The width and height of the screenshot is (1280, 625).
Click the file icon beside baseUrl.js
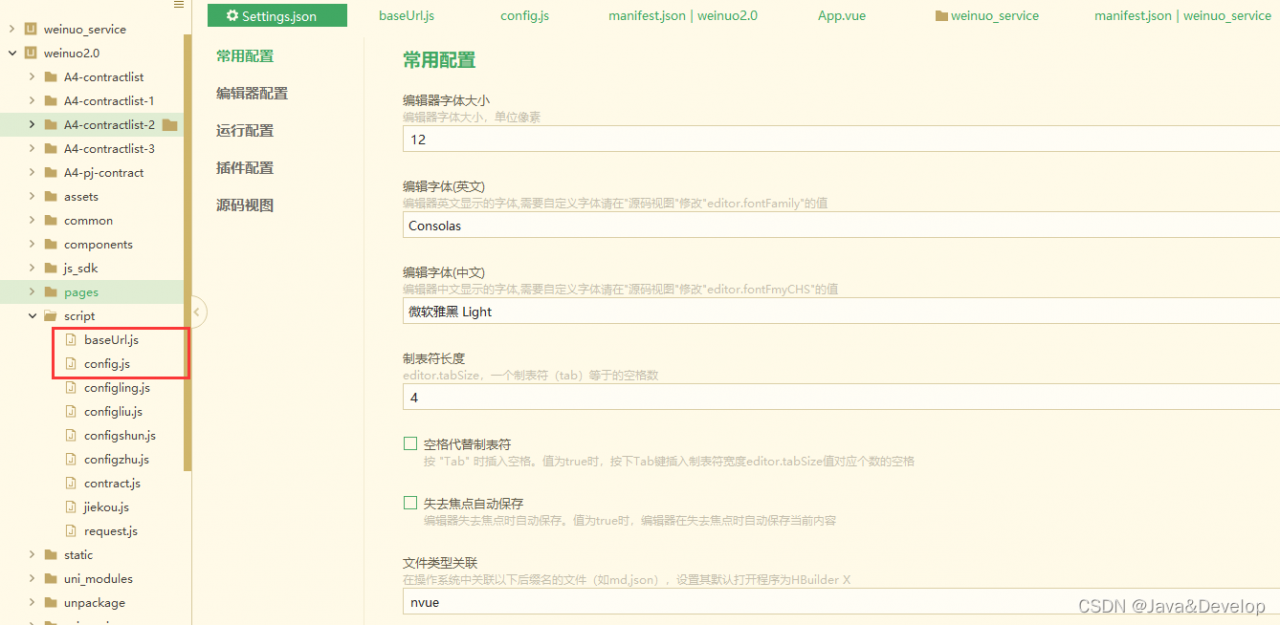coord(72,339)
